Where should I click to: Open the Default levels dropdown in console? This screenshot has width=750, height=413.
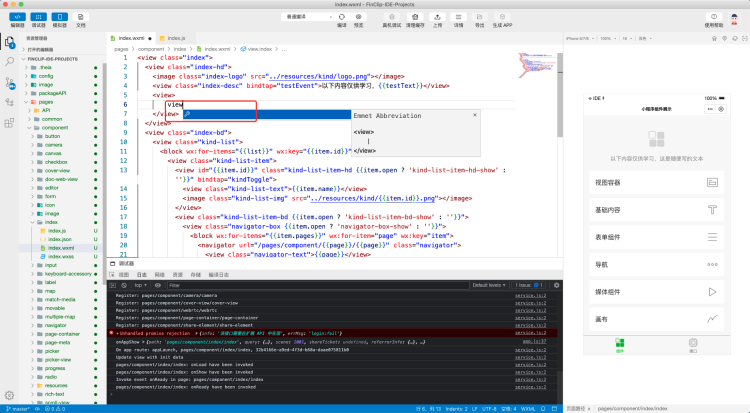489,285
